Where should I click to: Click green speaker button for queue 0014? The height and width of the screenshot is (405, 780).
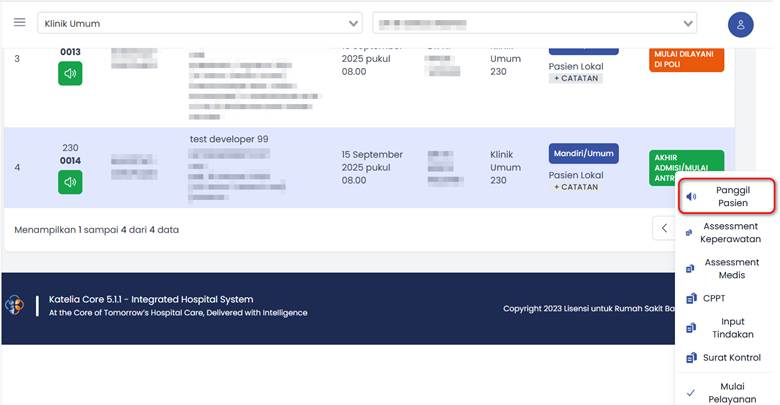[70, 181]
